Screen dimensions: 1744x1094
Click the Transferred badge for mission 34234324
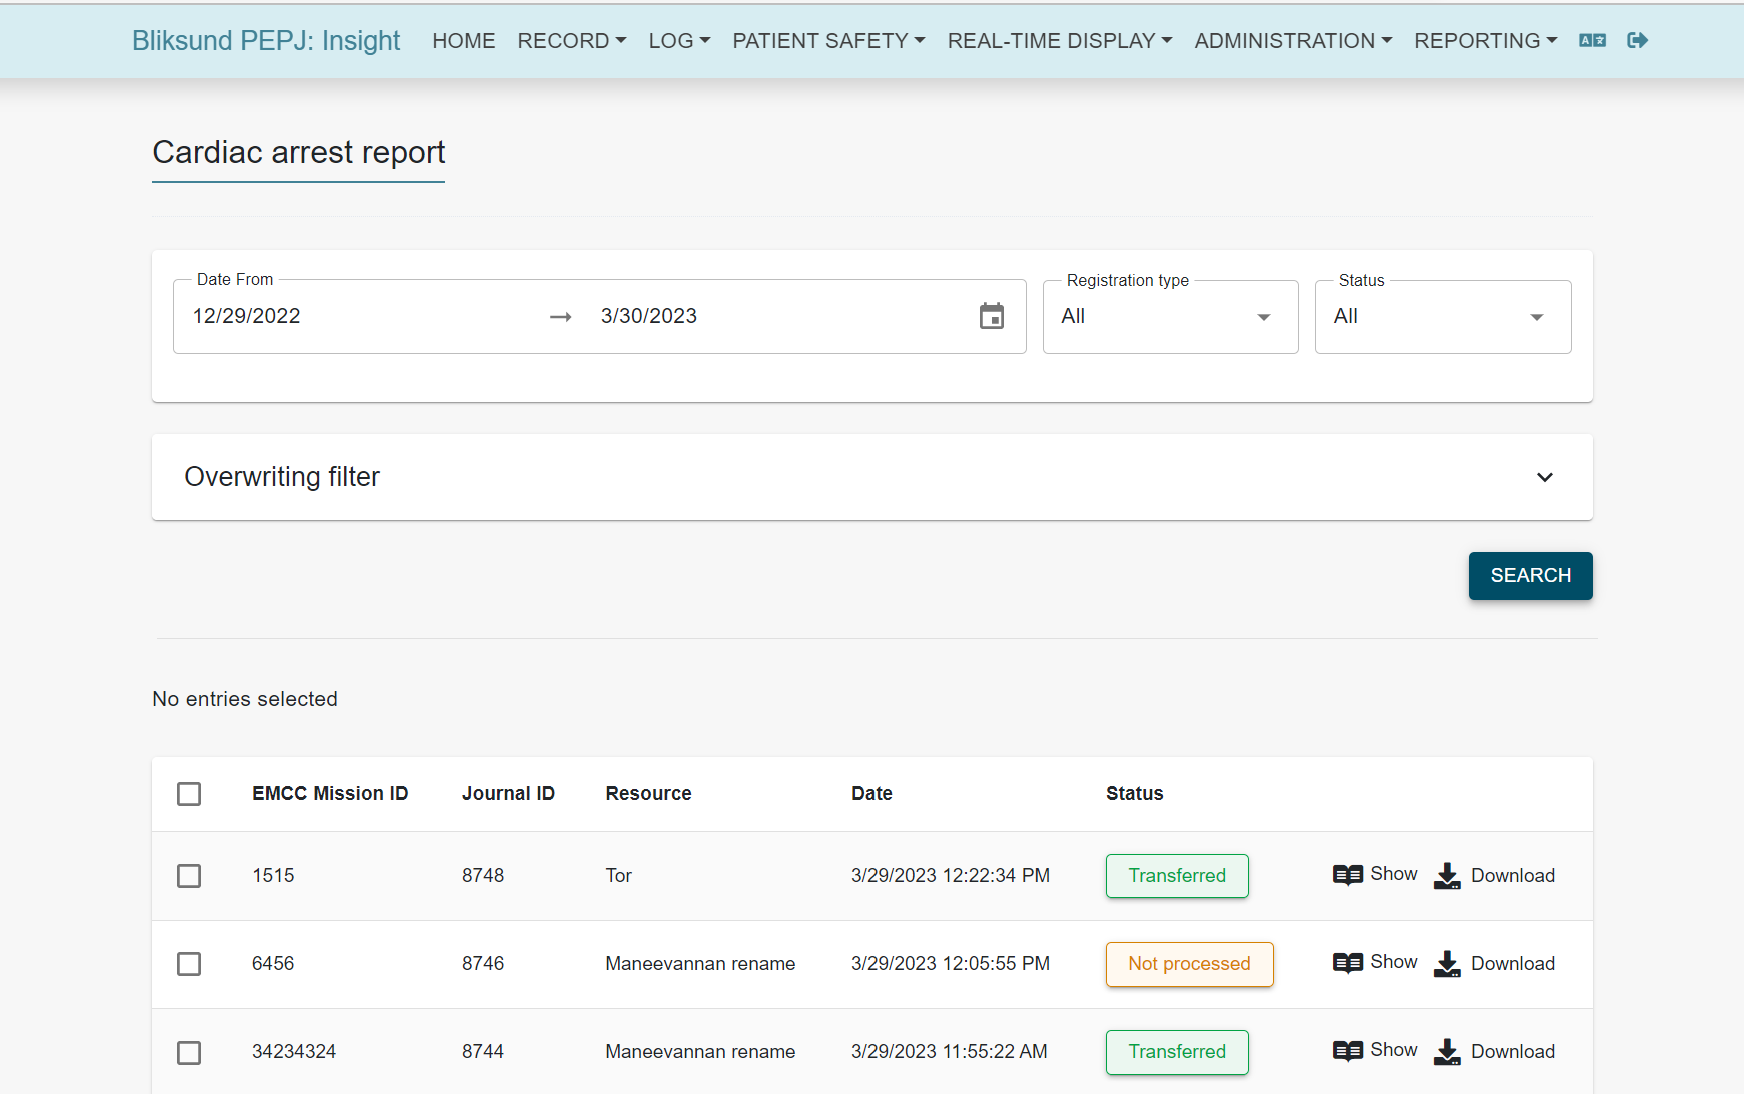pyautogui.click(x=1177, y=1052)
